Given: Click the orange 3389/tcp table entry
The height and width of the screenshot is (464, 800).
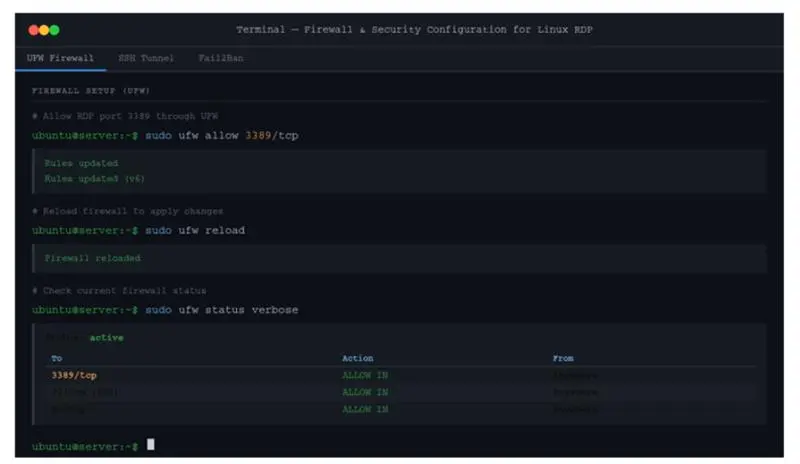Looking at the screenshot, I should [74, 375].
